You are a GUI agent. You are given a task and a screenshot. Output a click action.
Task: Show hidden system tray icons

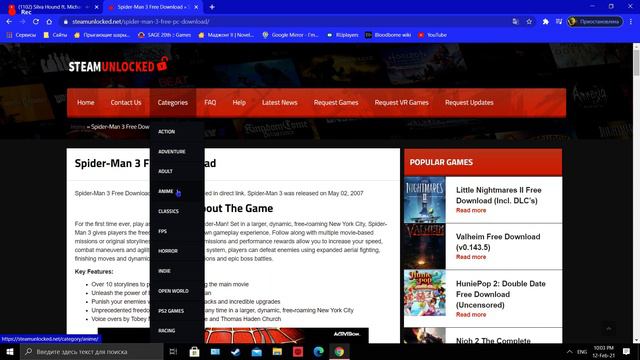(x=569, y=351)
